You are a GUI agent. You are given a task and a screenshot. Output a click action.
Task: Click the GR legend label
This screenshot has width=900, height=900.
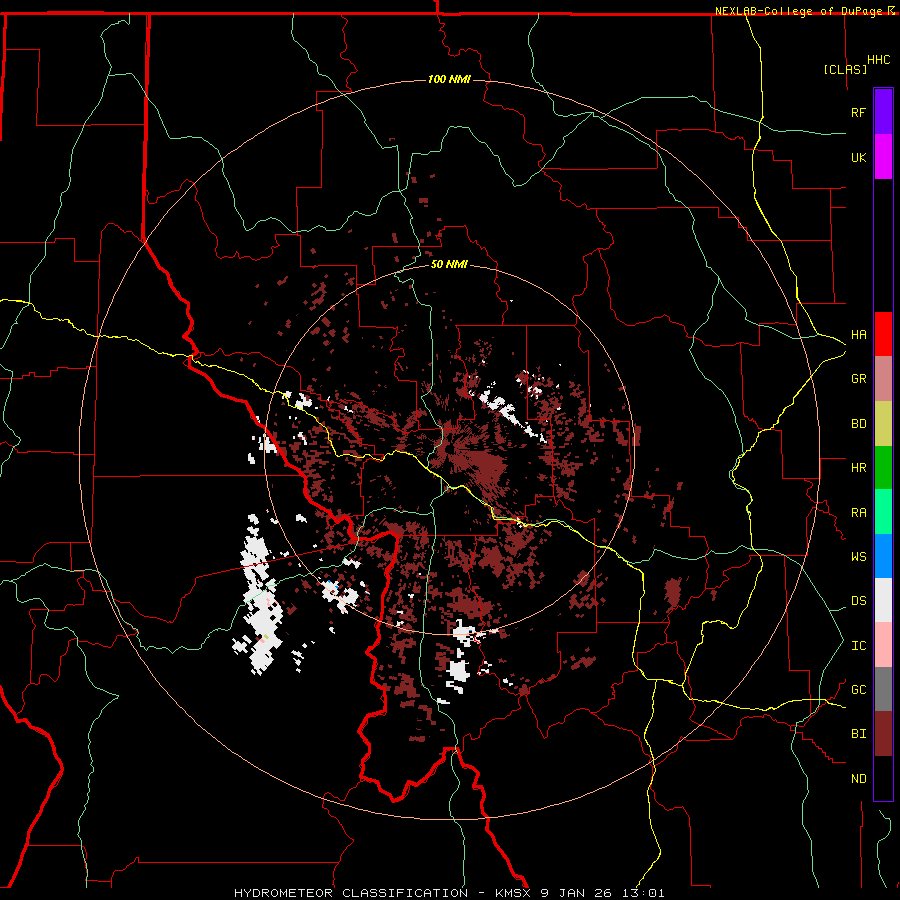coord(858,379)
